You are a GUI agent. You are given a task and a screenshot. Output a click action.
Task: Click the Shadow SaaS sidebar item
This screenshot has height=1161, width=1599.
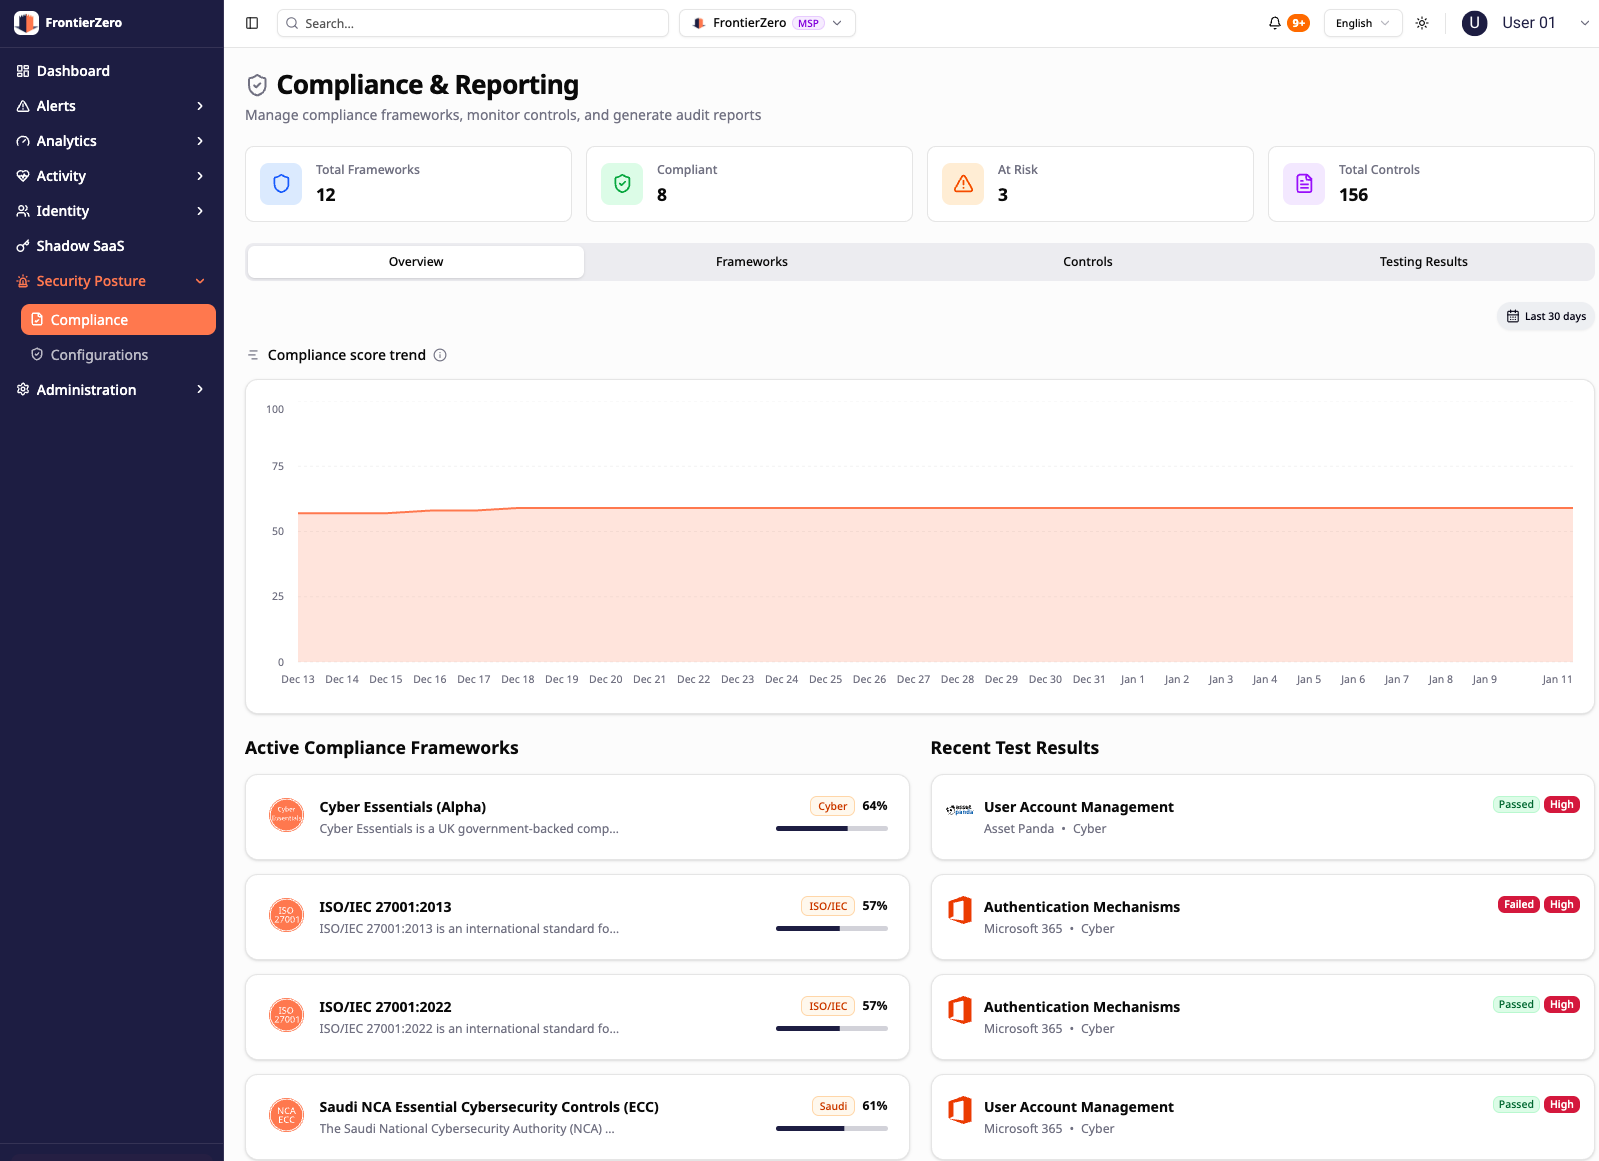(80, 246)
